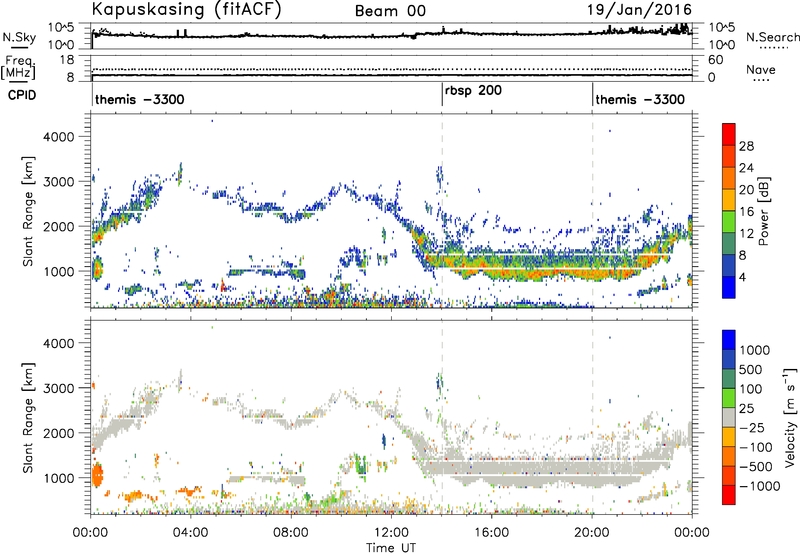The image size is (800, 554).
Task: Click the "3000" tick of the velocity panel
Action: (58, 388)
